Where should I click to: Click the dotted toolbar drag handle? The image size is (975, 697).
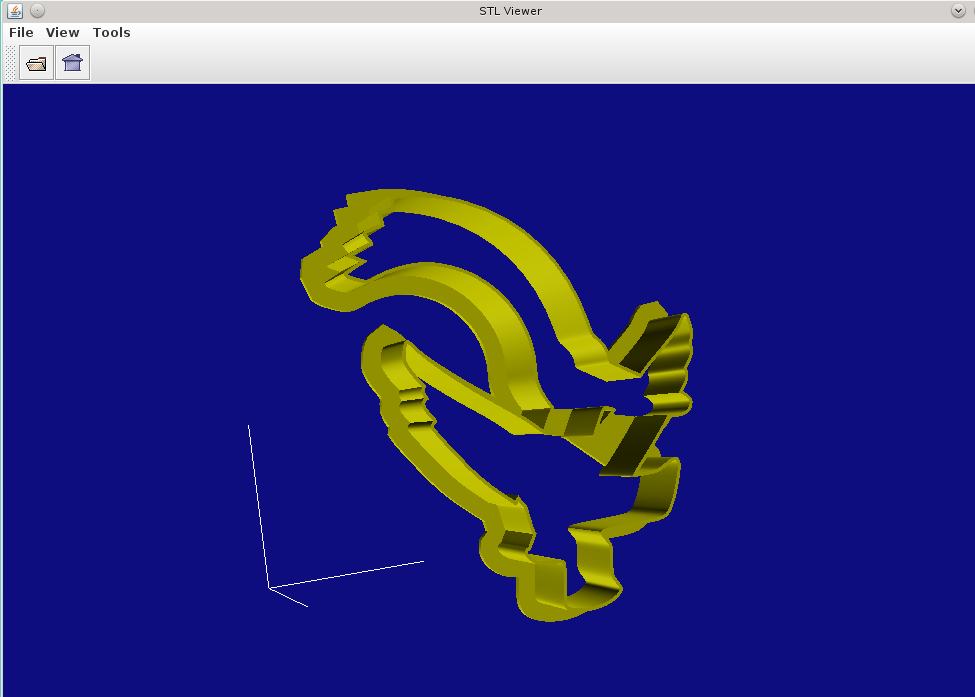click(x=8, y=62)
